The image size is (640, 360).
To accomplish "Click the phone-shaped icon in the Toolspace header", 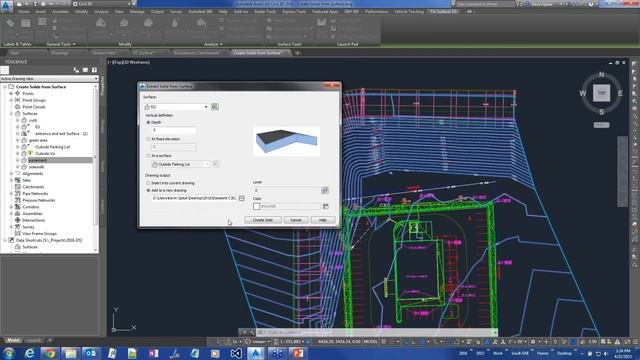I will [x=76, y=70].
